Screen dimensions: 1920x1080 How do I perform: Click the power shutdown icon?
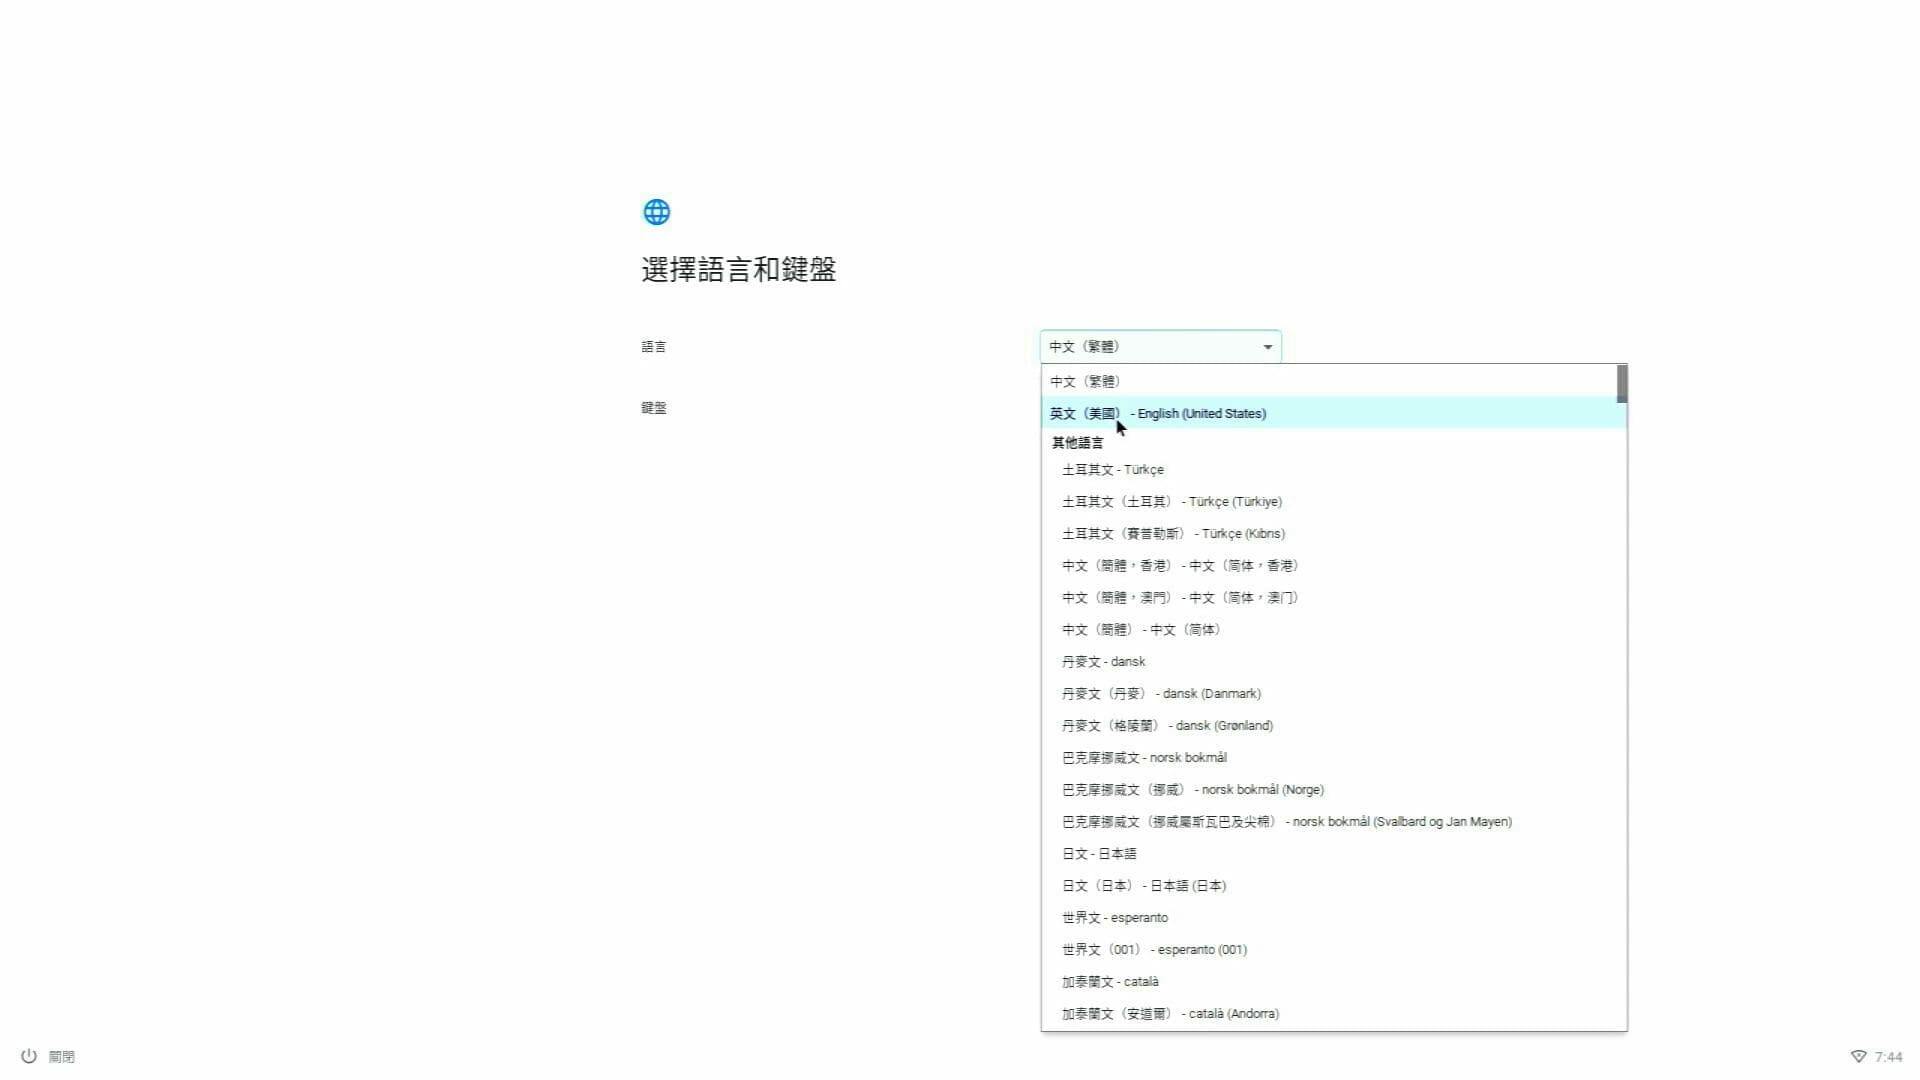[29, 1056]
